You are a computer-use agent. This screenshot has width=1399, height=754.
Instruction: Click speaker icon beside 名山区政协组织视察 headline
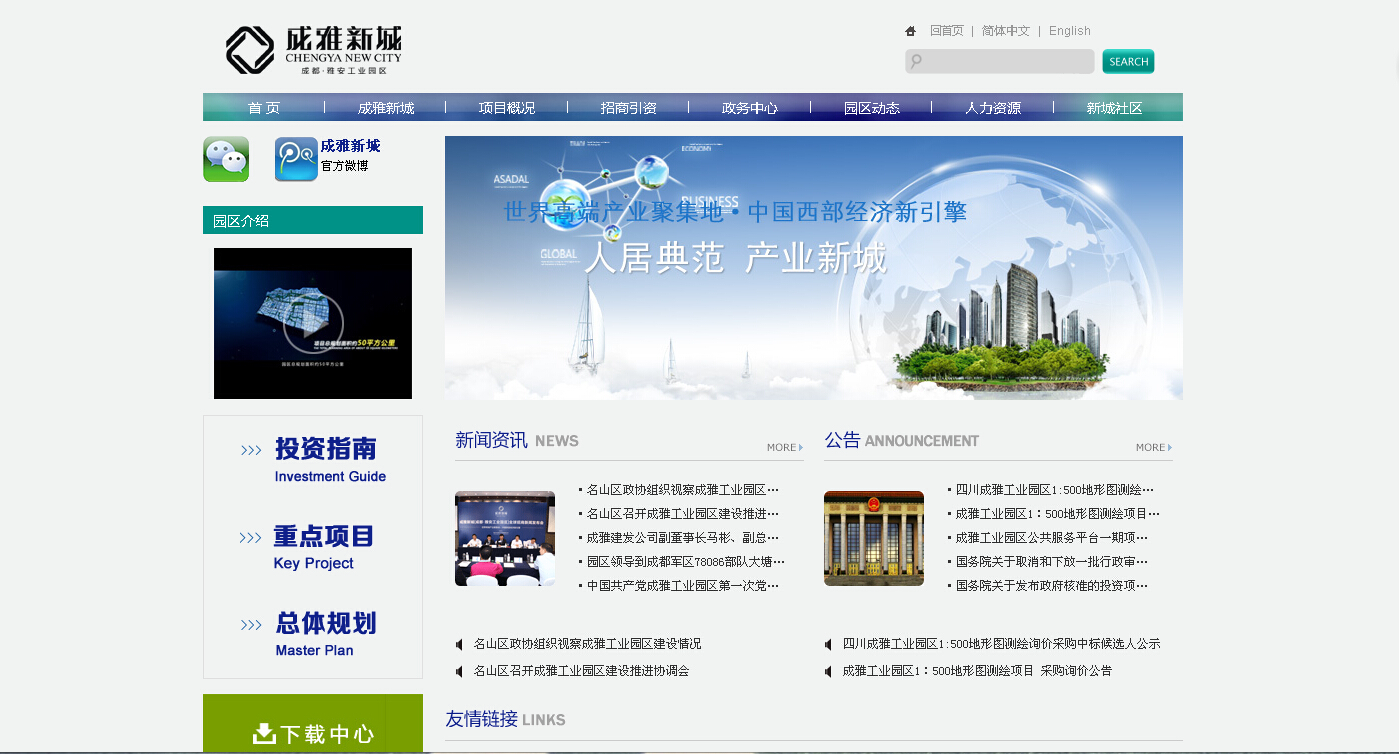(x=460, y=644)
